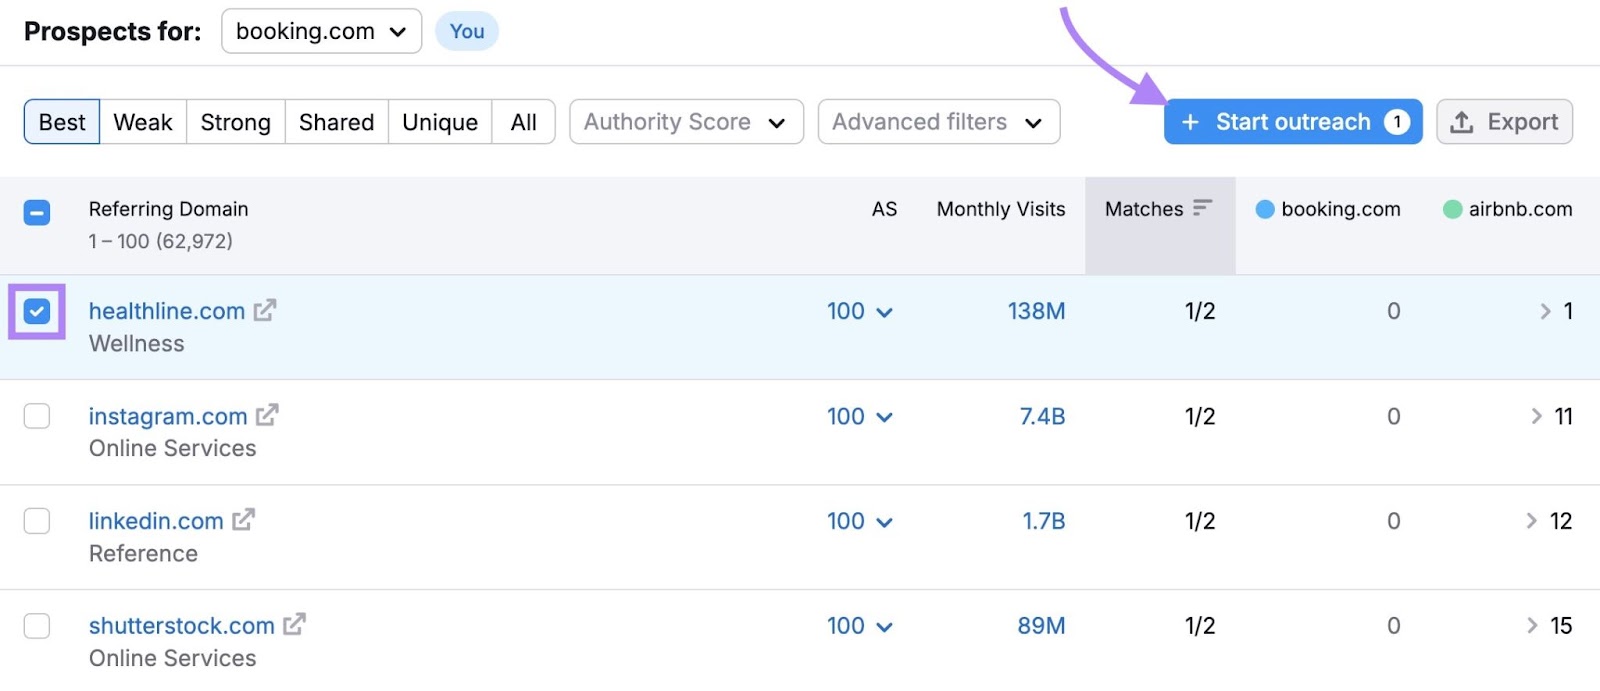Uncheck the healthline.com row checkbox
The image size is (1600, 691).
pyautogui.click(x=37, y=312)
